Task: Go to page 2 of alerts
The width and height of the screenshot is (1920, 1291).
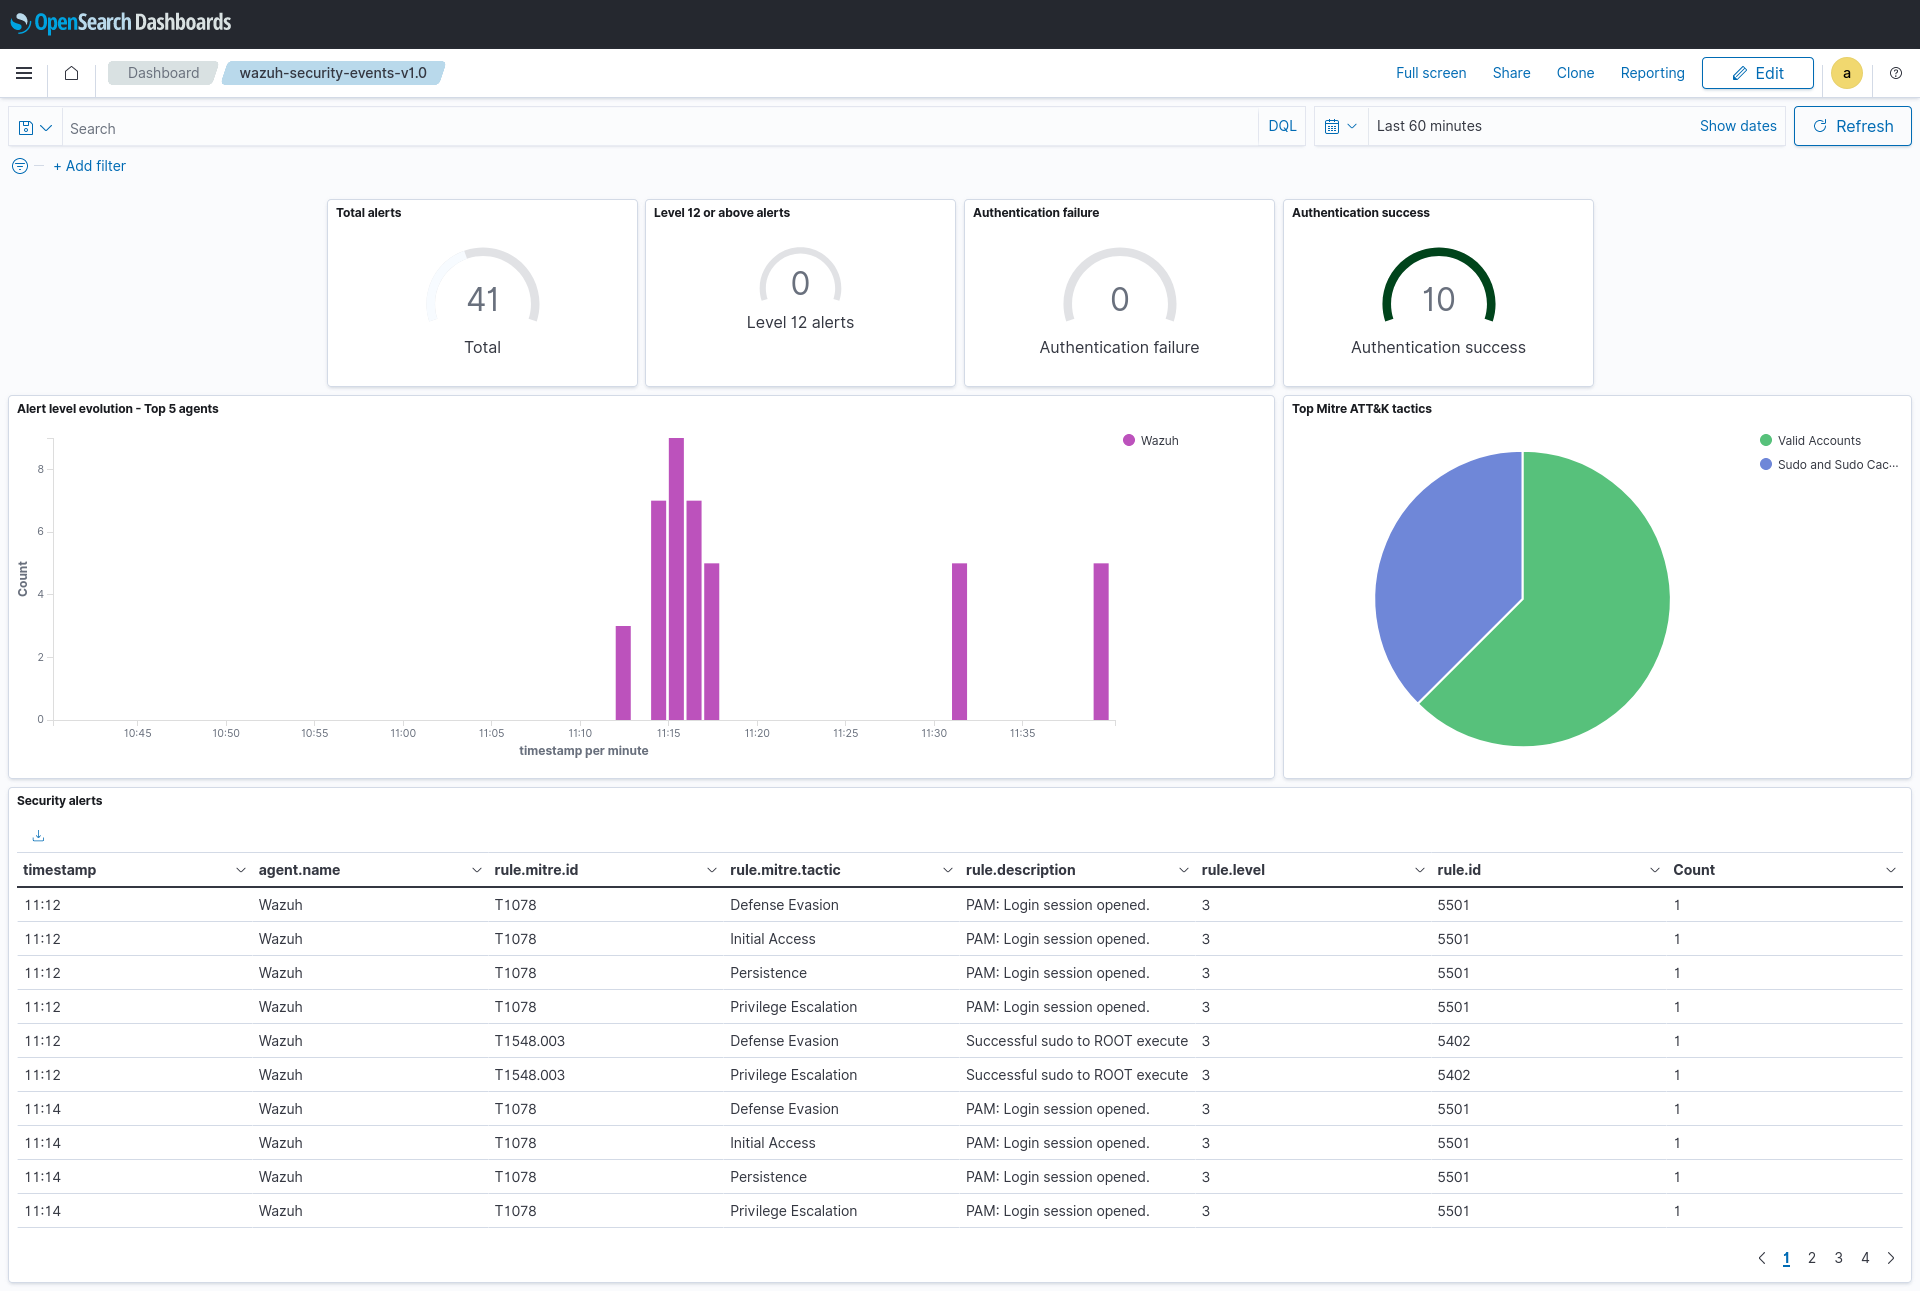Action: (x=1811, y=1258)
